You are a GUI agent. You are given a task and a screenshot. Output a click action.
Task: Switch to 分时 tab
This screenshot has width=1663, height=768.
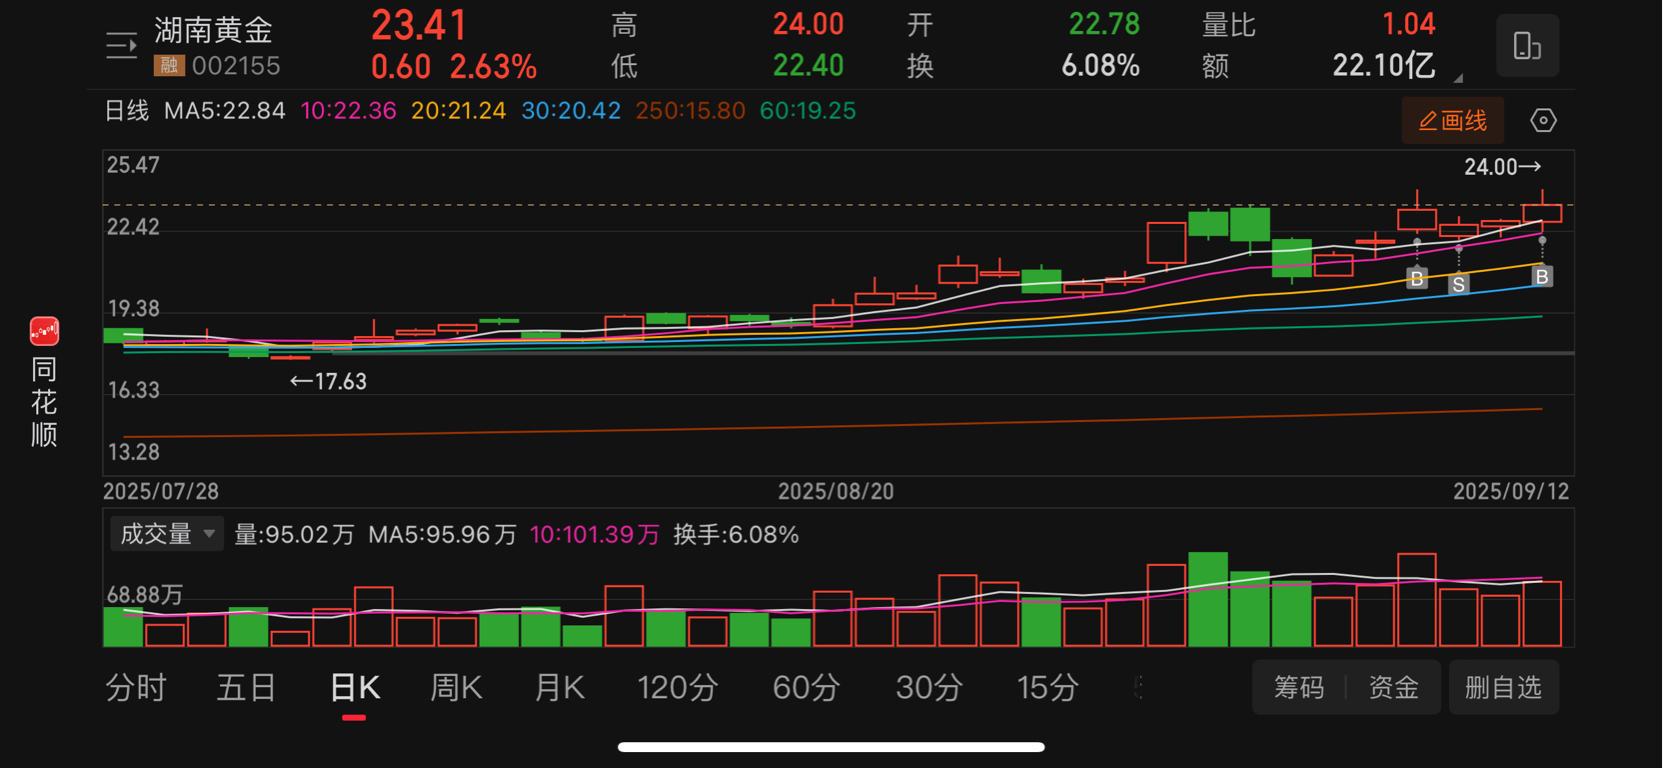136,688
